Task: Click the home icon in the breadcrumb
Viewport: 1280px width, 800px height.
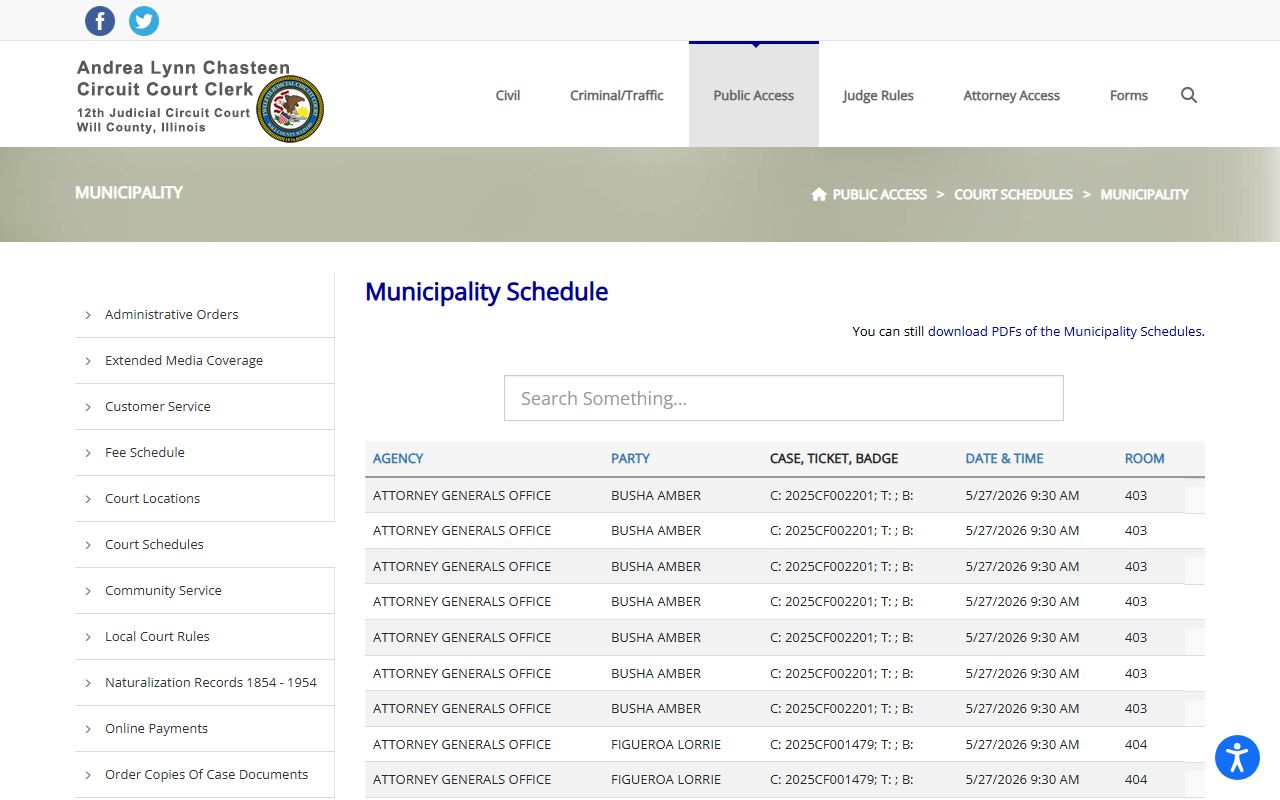Action: pos(819,194)
